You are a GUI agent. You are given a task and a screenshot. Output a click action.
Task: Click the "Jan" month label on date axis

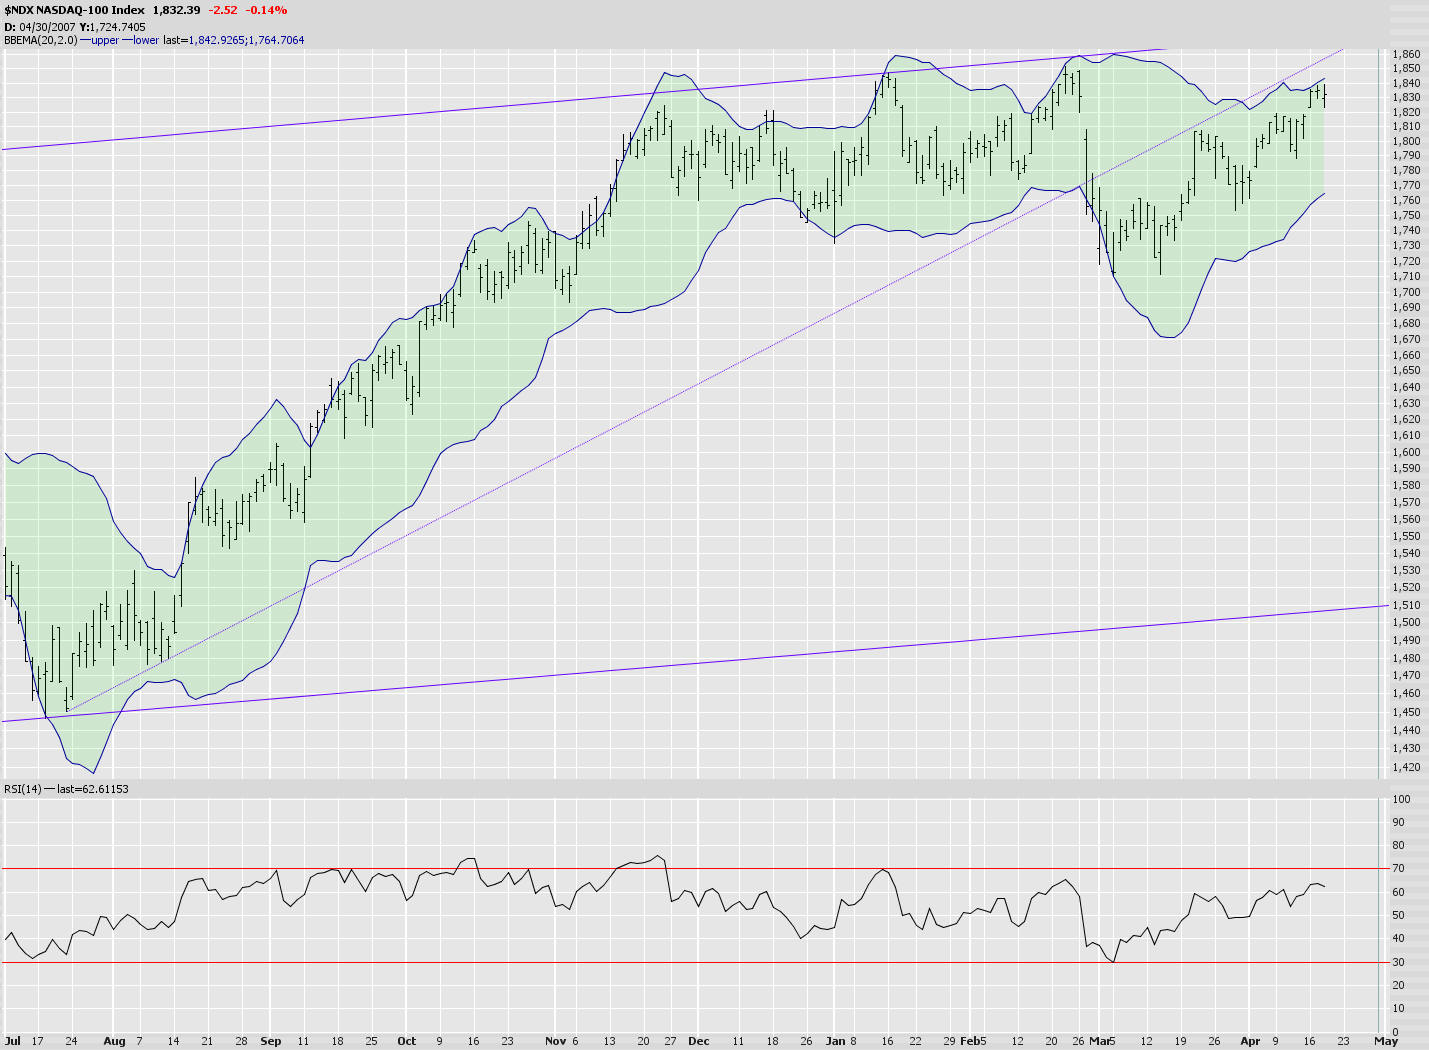pos(836,1041)
